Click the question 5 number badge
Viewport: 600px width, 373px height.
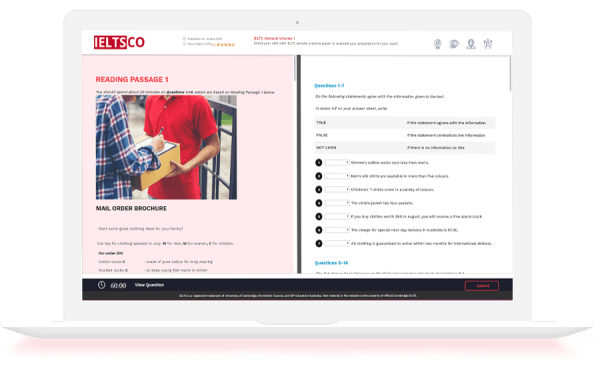coord(319,217)
